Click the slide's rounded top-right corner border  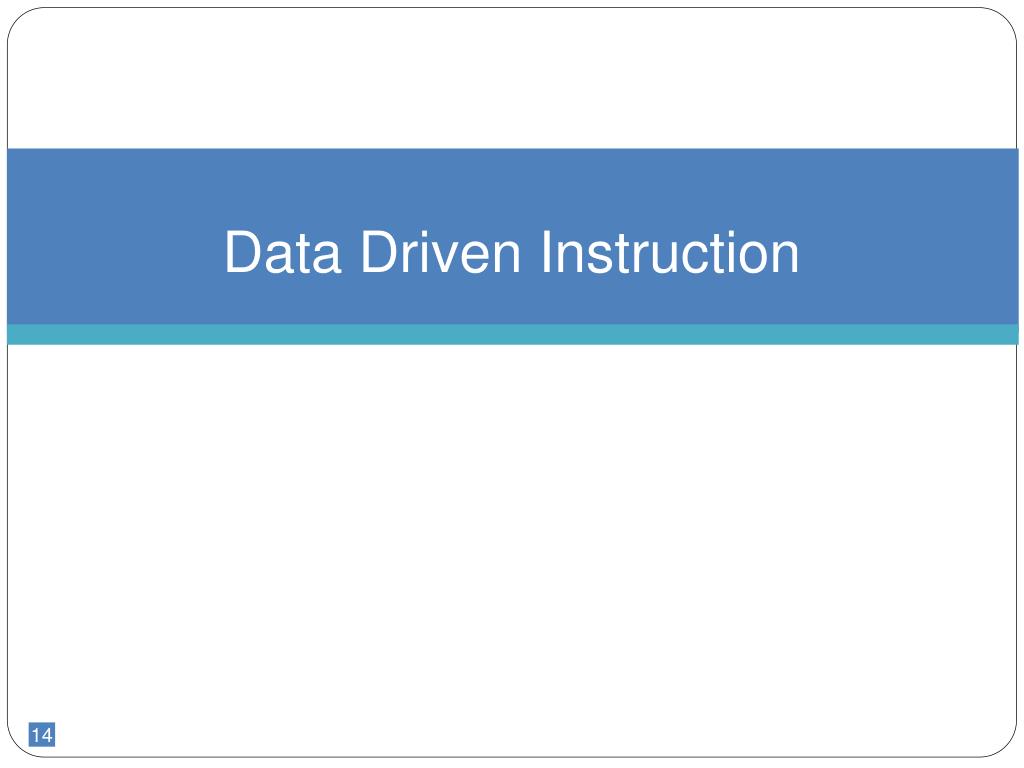click(1006, 18)
